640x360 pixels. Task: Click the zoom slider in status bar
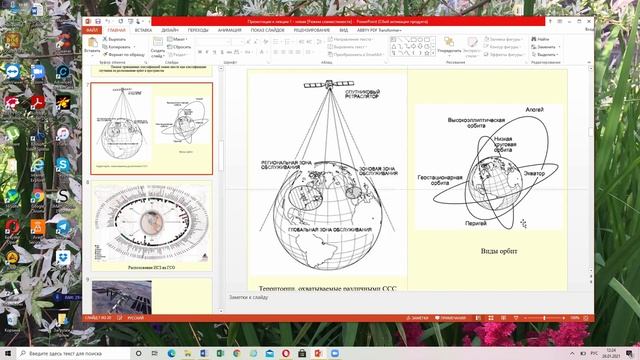click(544, 318)
